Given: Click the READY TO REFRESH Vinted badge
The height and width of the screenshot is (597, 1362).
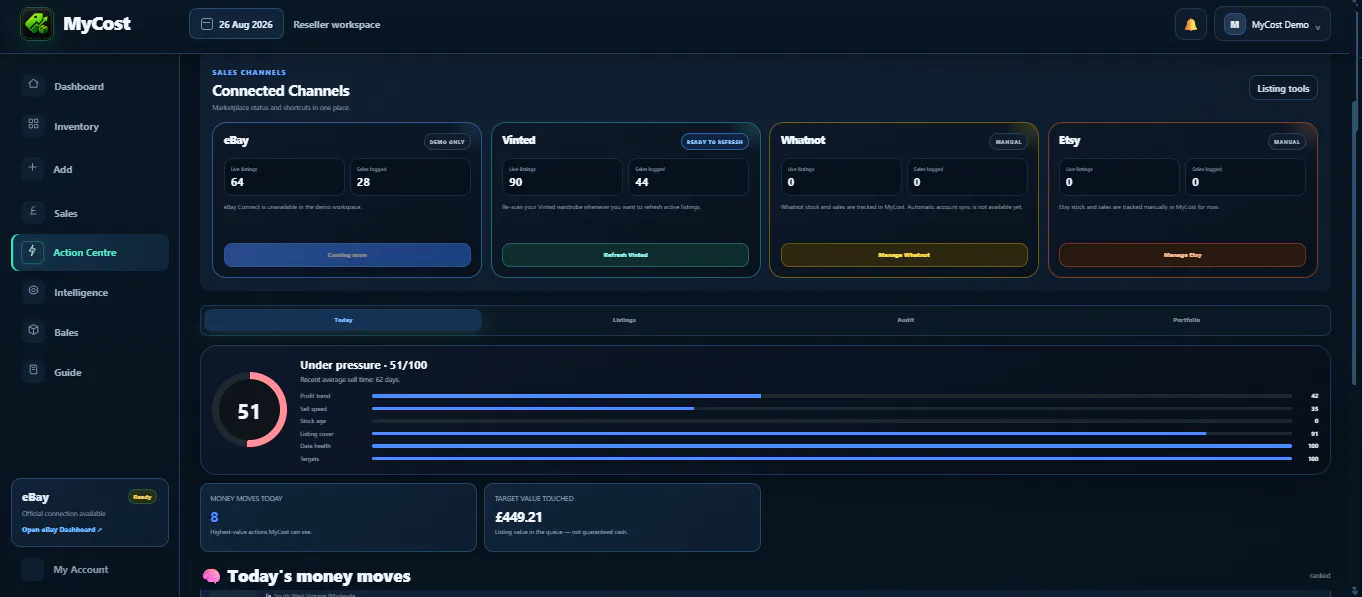Looking at the screenshot, I should click(715, 142).
